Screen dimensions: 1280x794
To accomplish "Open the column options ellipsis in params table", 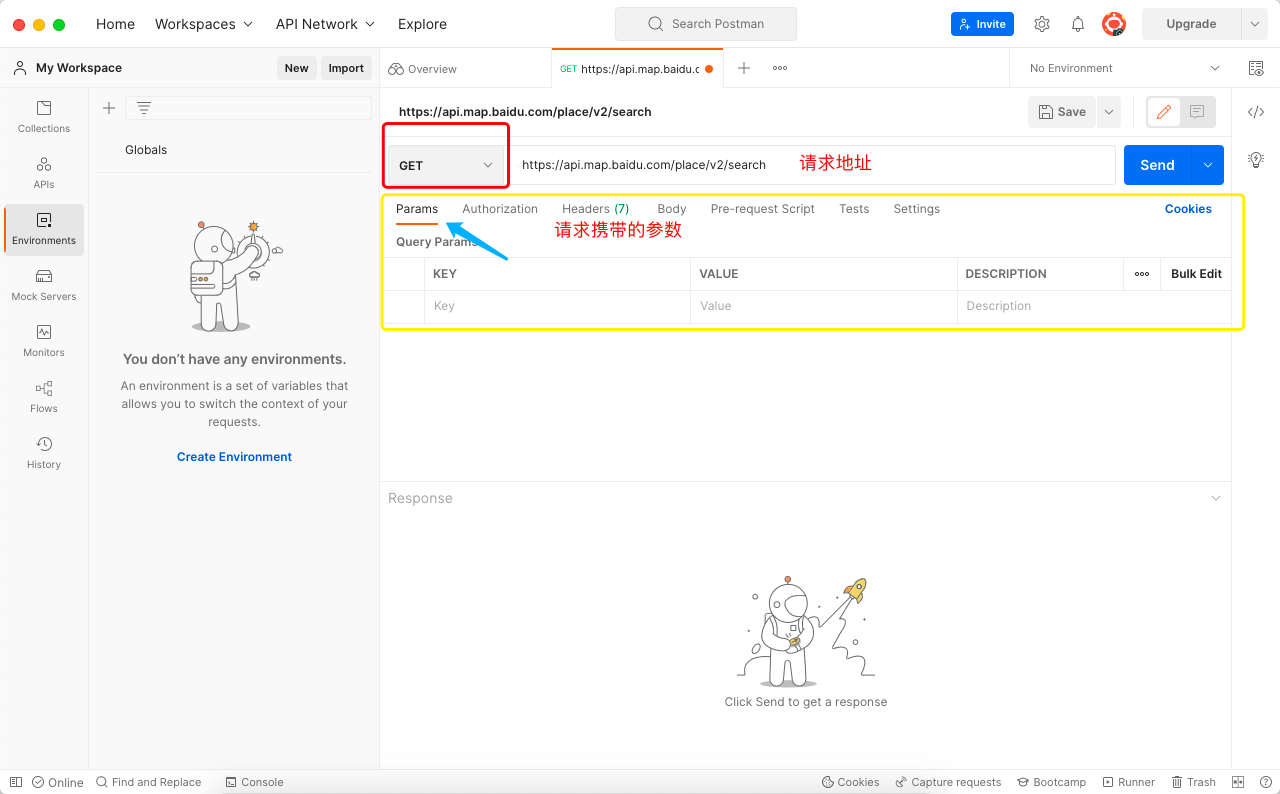I will [x=1142, y=274].
